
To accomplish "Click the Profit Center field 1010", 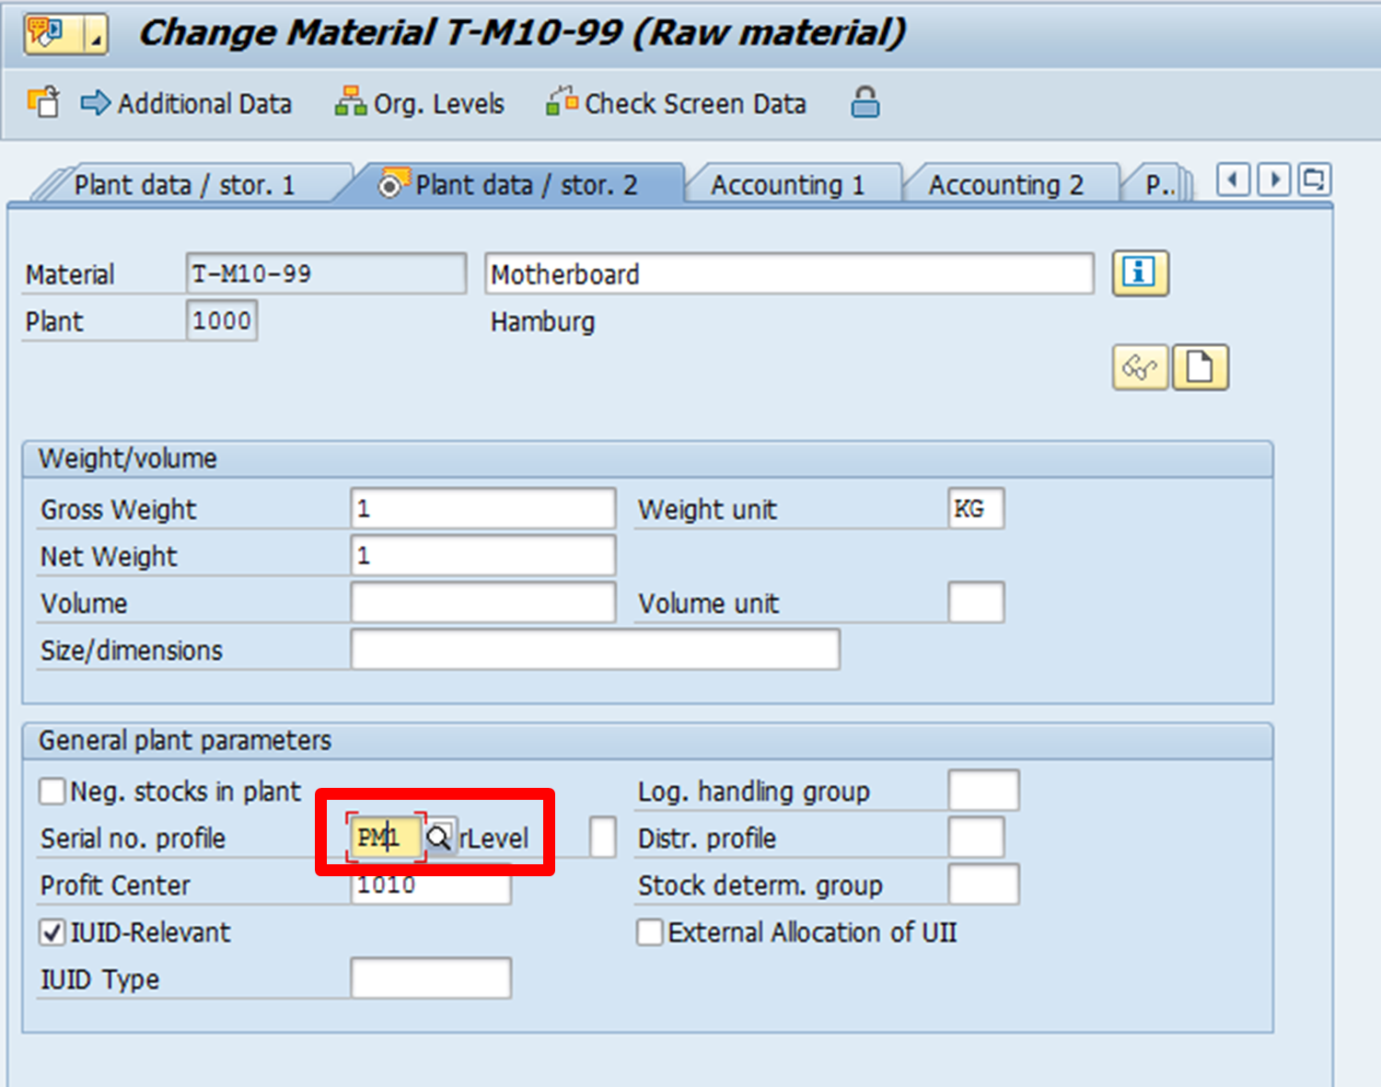I will (431, 884).
